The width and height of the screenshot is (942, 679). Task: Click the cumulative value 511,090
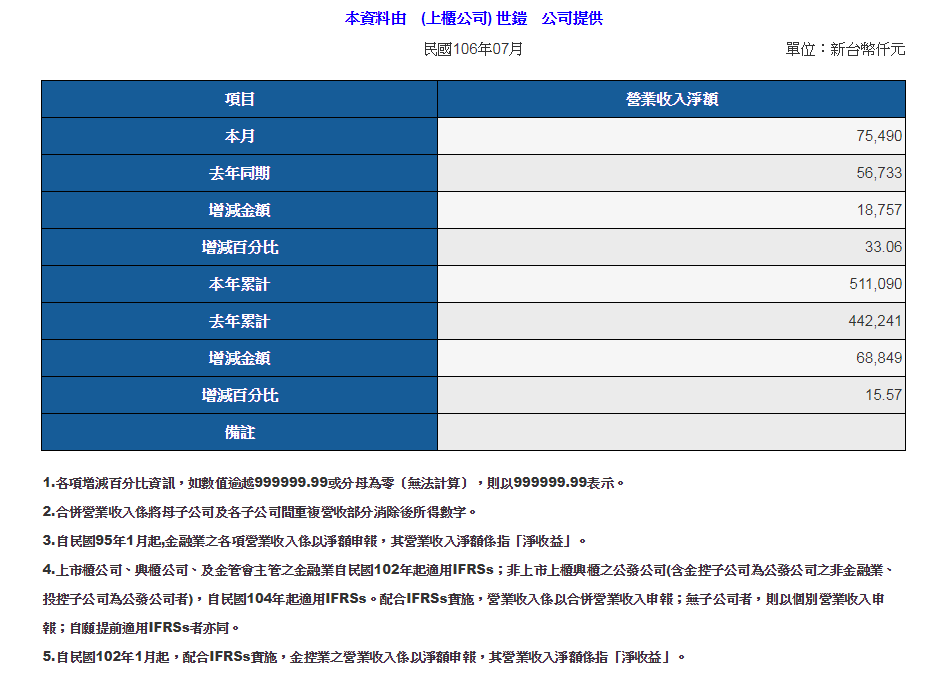click(875, 284)
